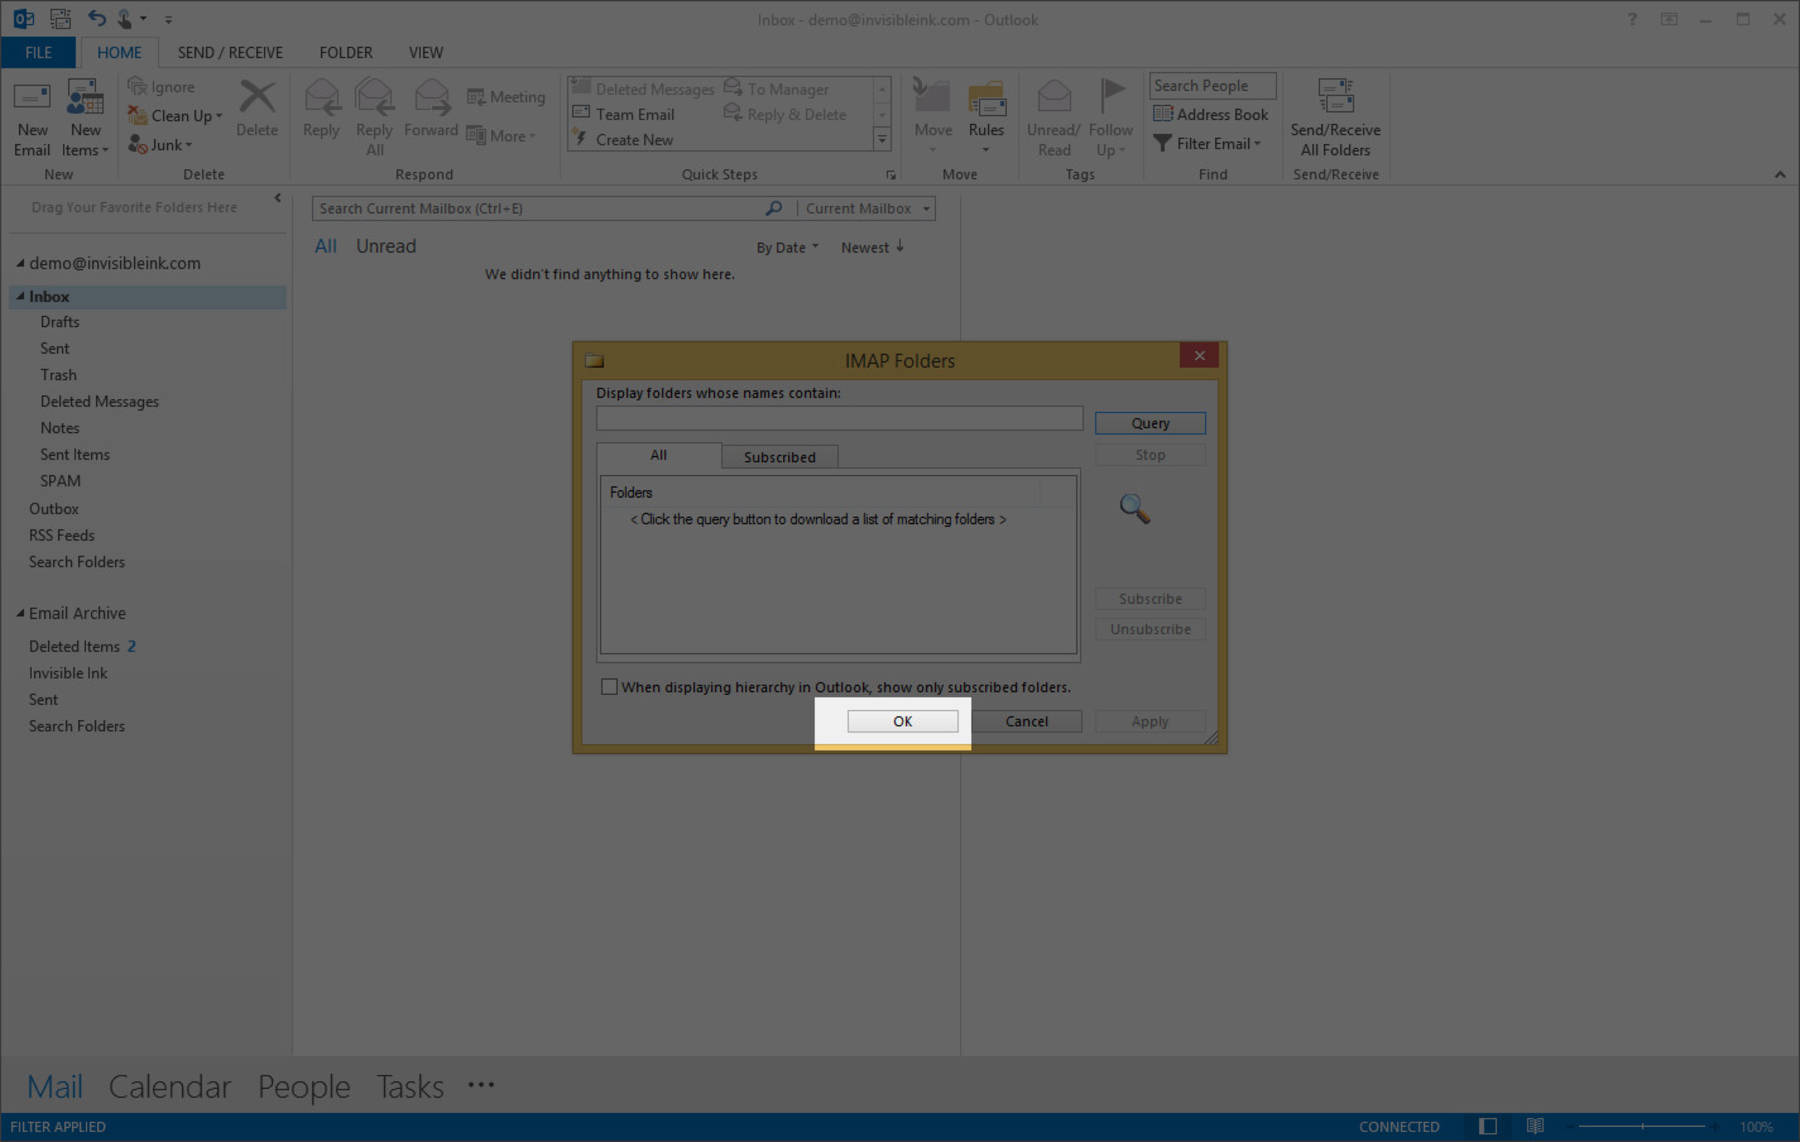This screenshot has width=1800, height=1142.
Task: Select the To Manager quick step
Action: (777, 89)
